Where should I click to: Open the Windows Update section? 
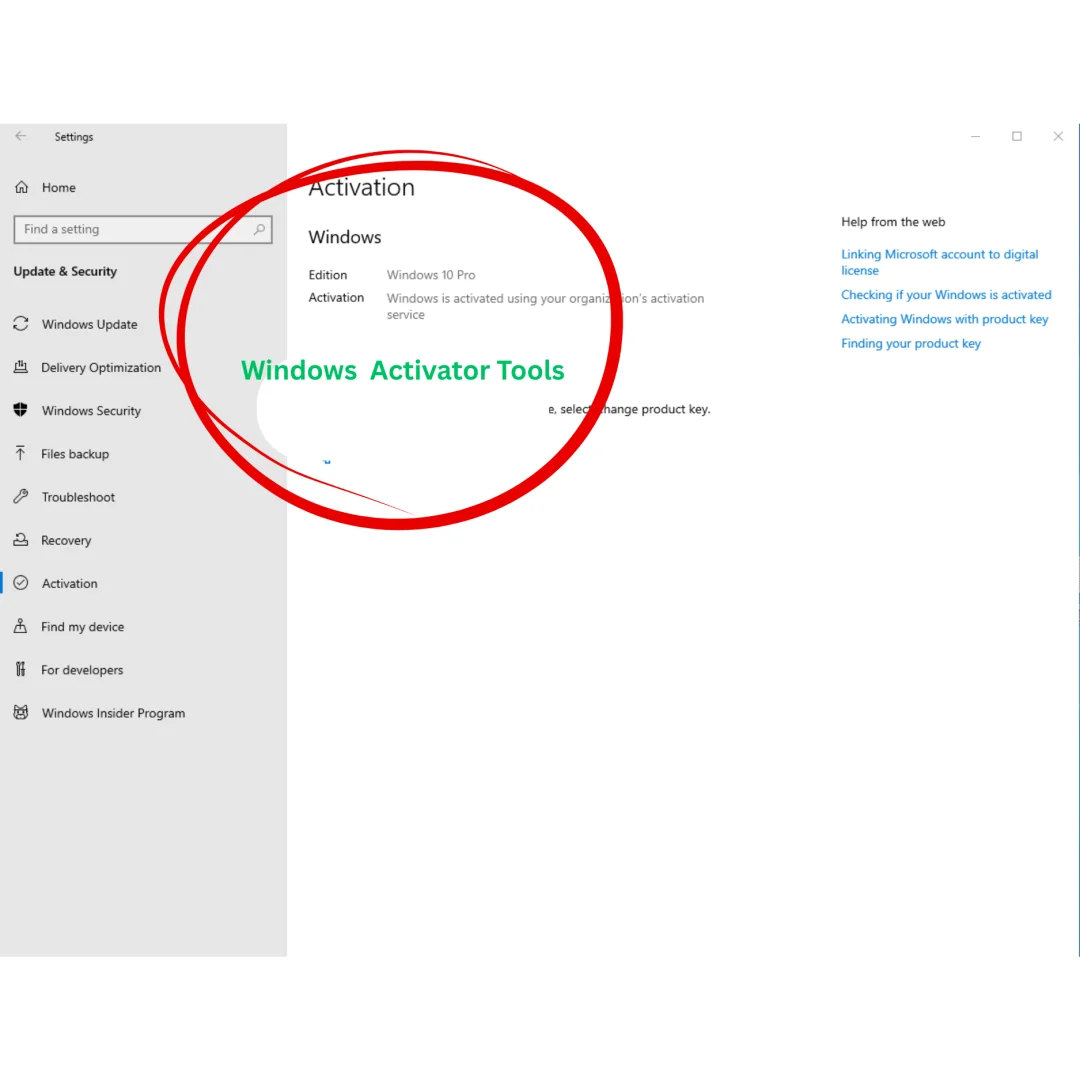[x=89, y=325]
